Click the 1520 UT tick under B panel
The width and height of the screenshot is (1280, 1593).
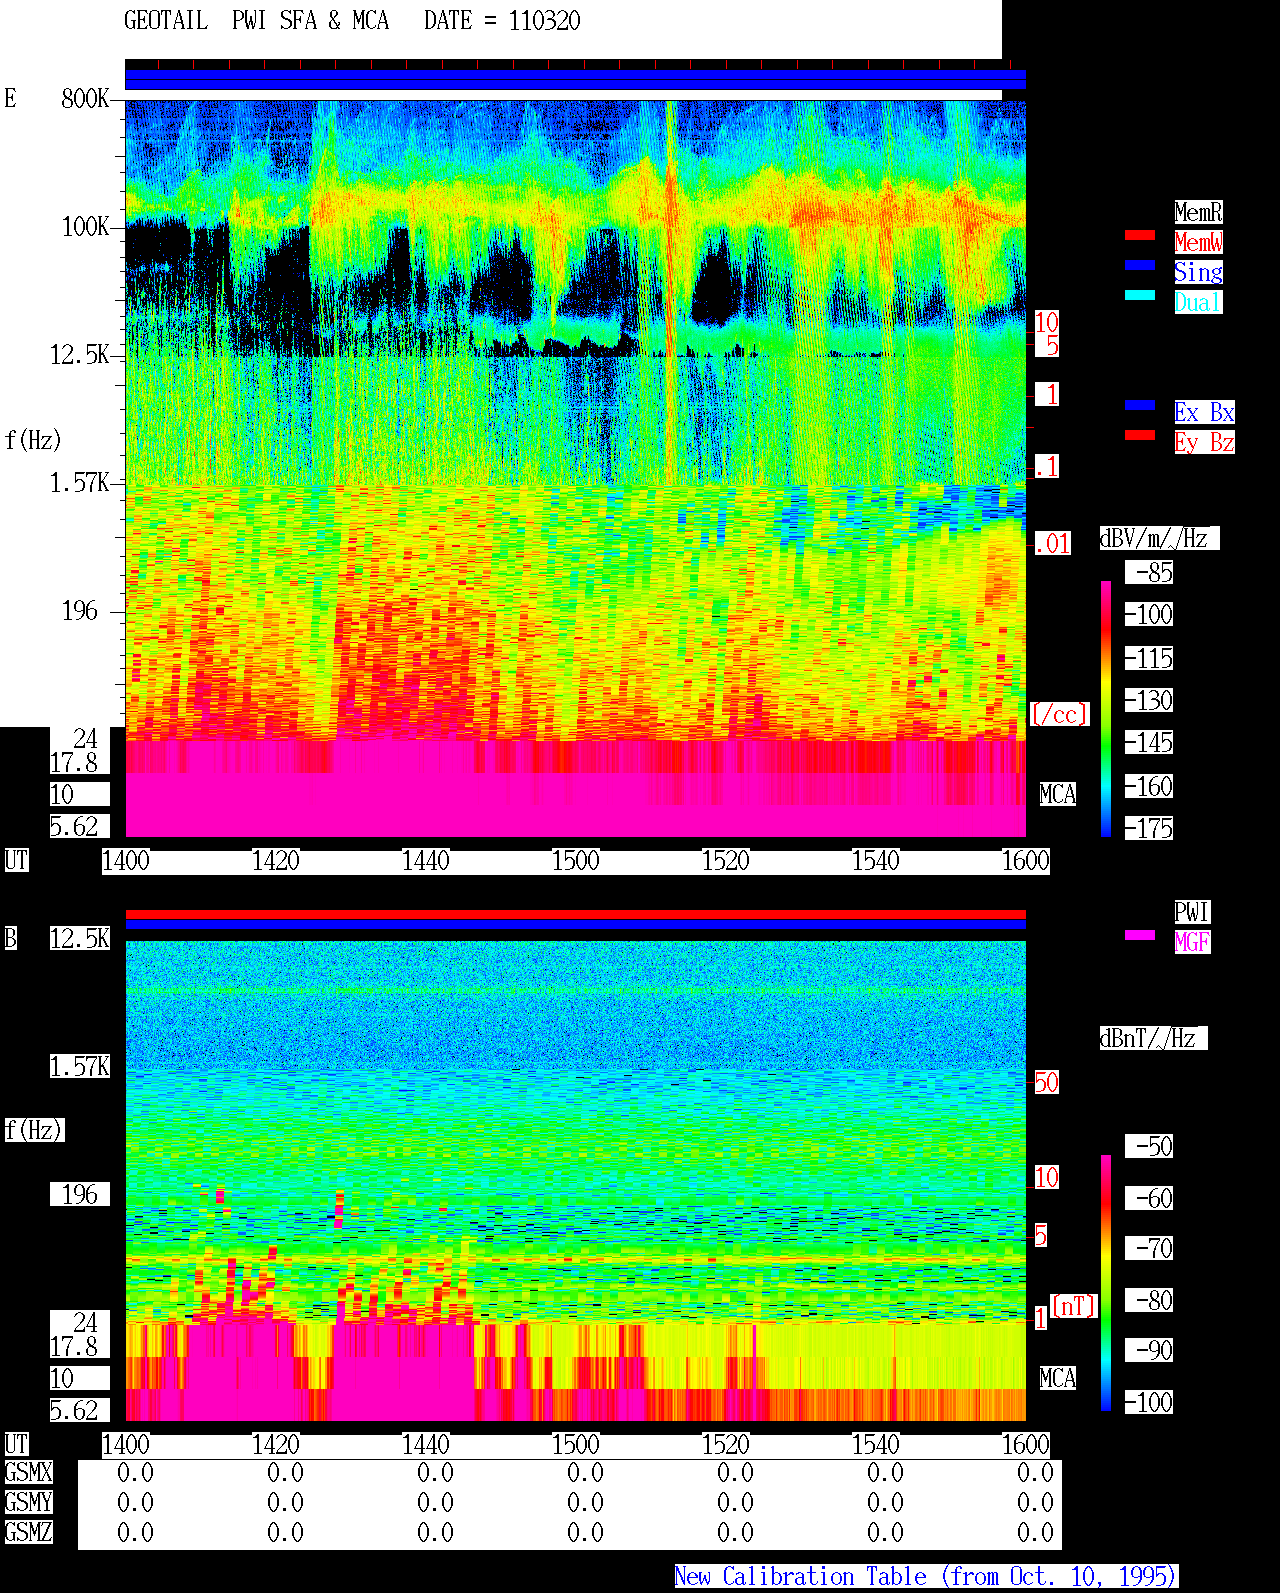725,1444
